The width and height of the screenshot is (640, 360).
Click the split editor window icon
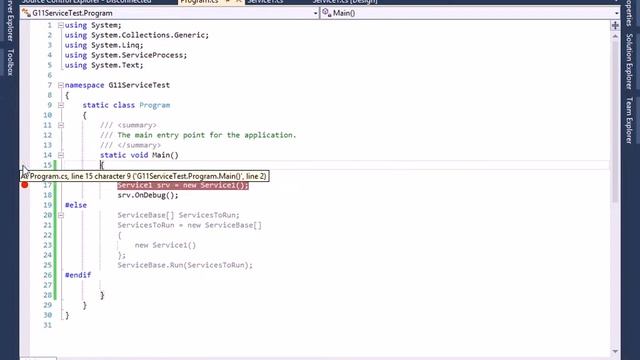click(x=615, y=26)
